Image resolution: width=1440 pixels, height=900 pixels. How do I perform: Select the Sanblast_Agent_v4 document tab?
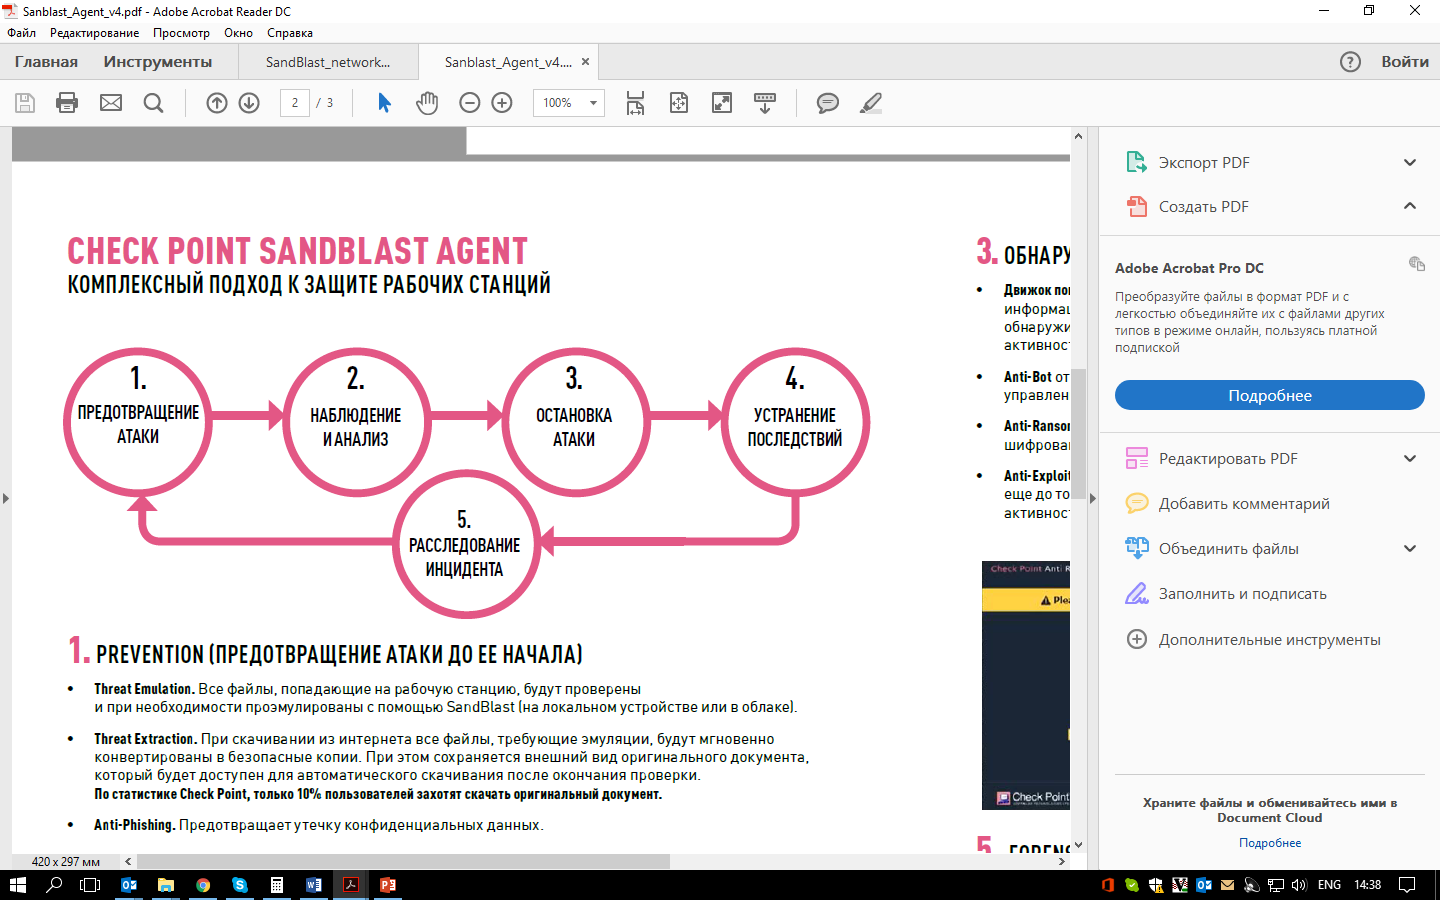[x=508, y=62]
